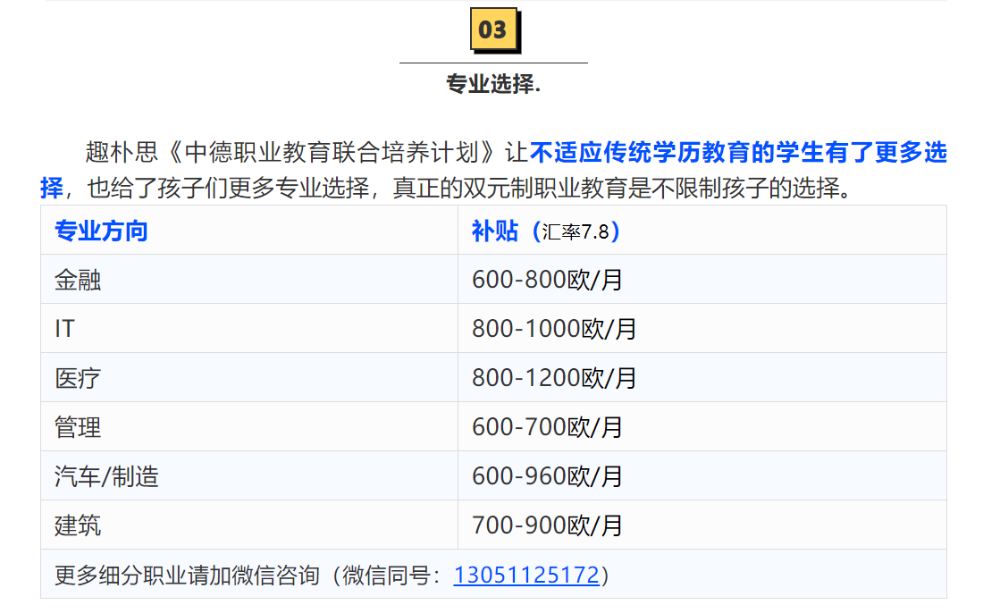Image resolution: width=1000 pixels, height=610 pixels.
Task: Select the 医疗 row label
Action: tap(78, 378)
